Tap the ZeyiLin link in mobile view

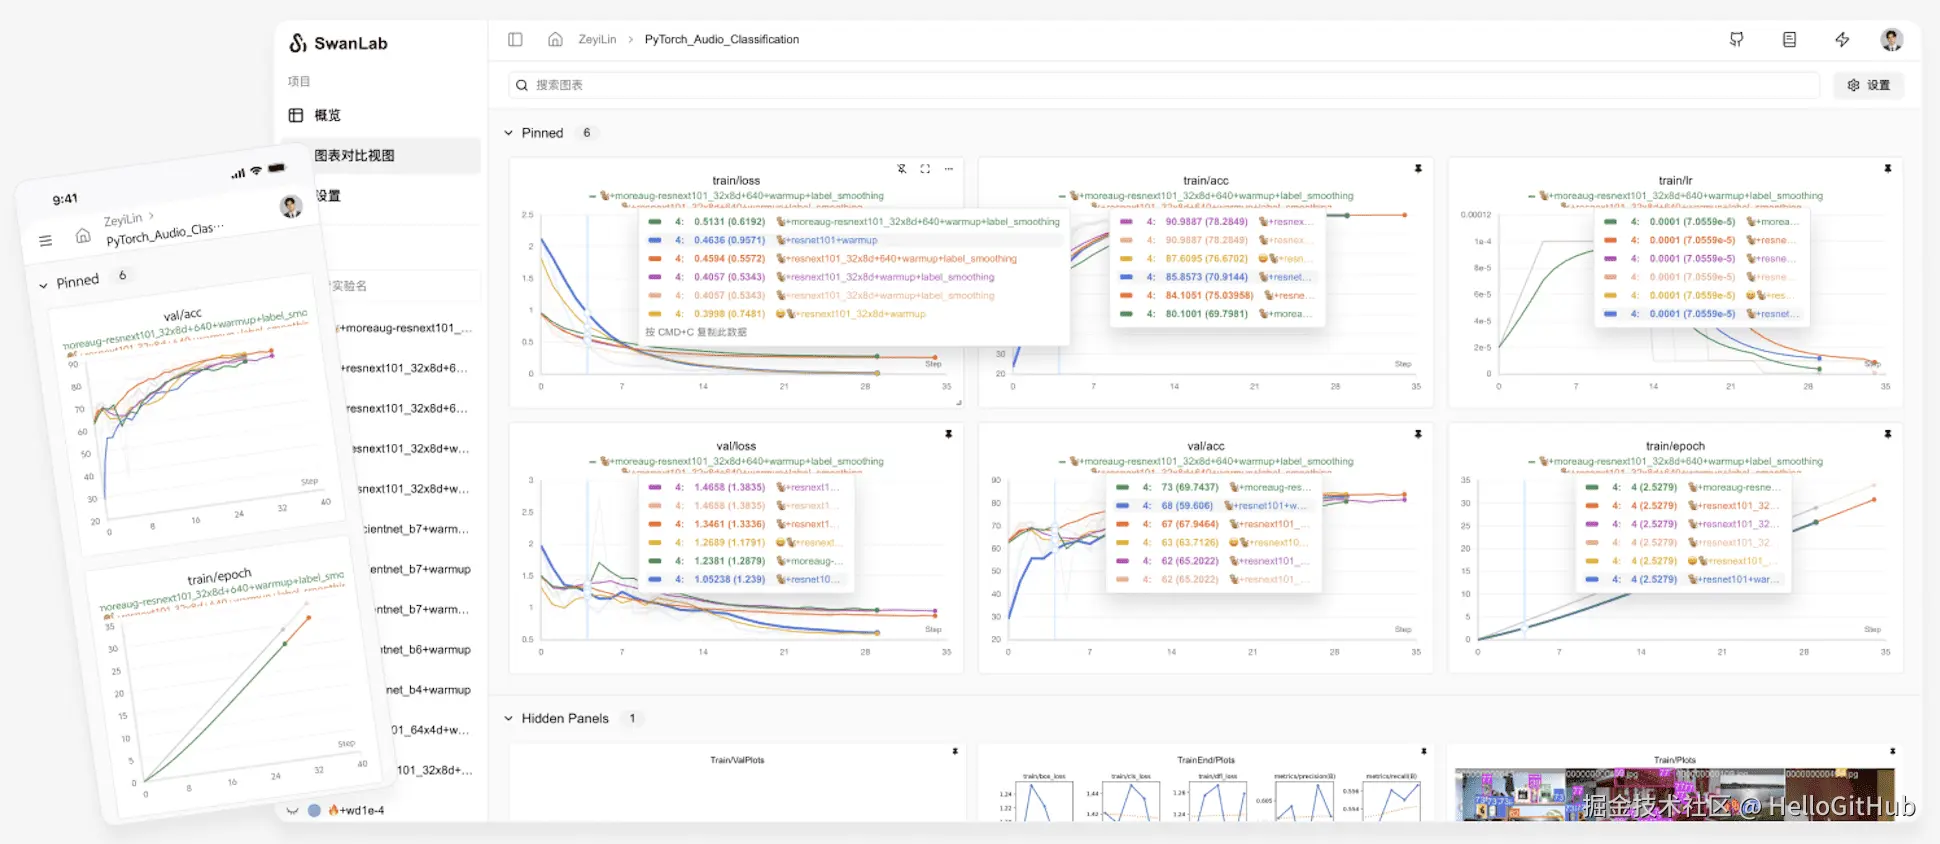coord(123,219)
